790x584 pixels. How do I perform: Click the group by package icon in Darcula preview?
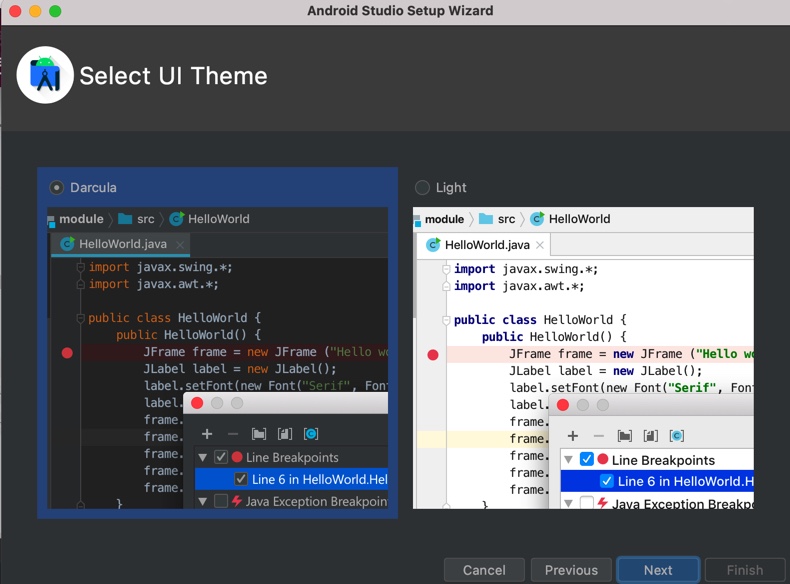[259, 434]
